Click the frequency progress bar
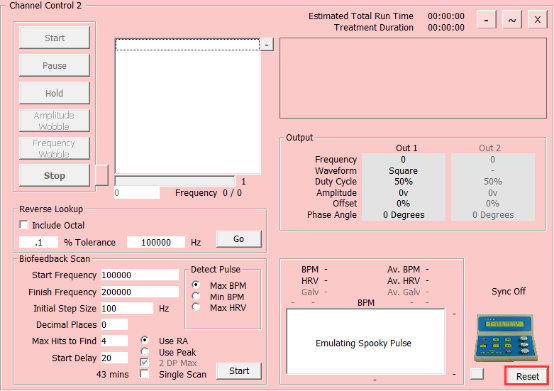Viewport: 554px width, 391px height. (175, 181)
